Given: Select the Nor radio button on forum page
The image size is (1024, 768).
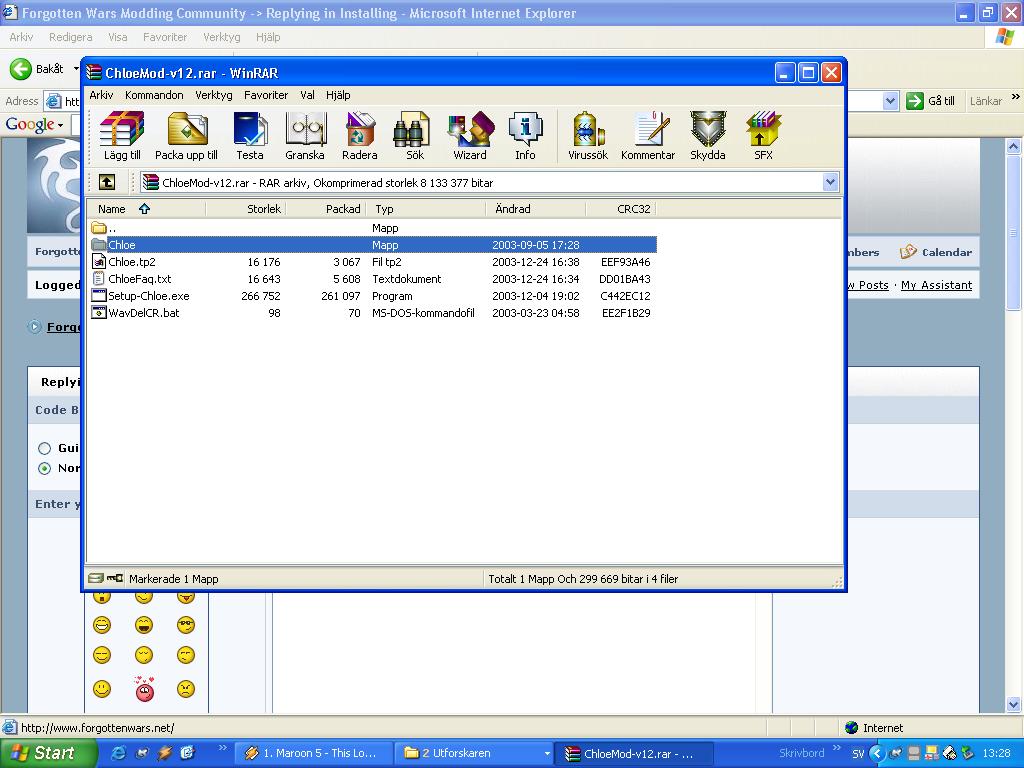Looking at the screenshot, I should pyautogui.click(x=44, y=468).
